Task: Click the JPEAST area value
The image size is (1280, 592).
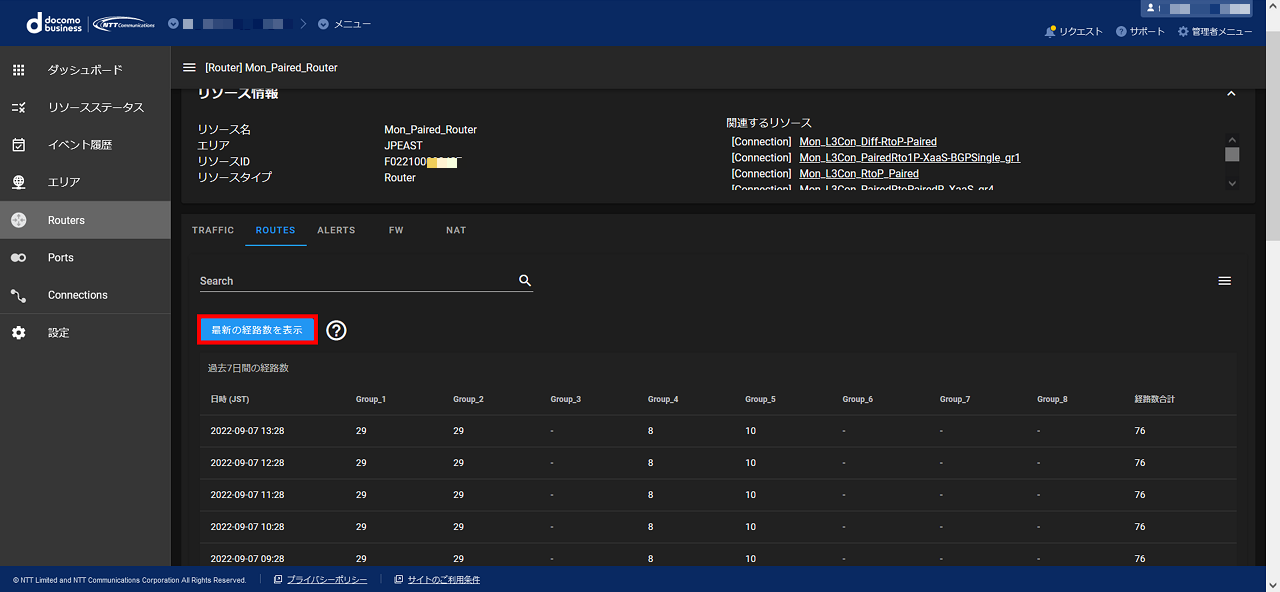Action: (x=404, y=146)
